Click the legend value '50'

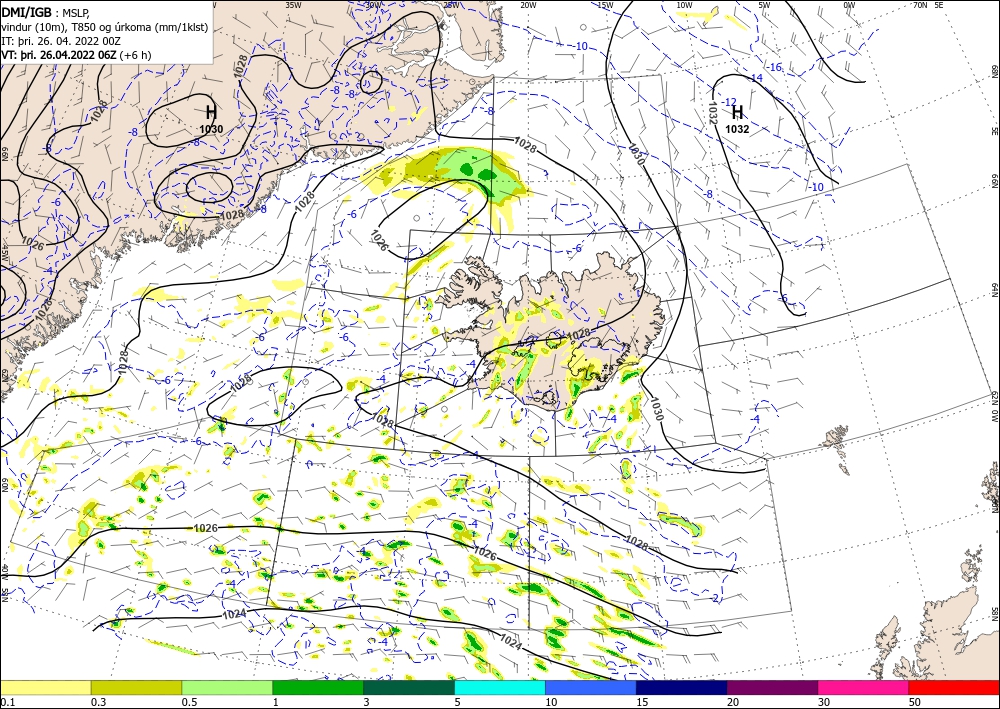[x=915, y=702]
